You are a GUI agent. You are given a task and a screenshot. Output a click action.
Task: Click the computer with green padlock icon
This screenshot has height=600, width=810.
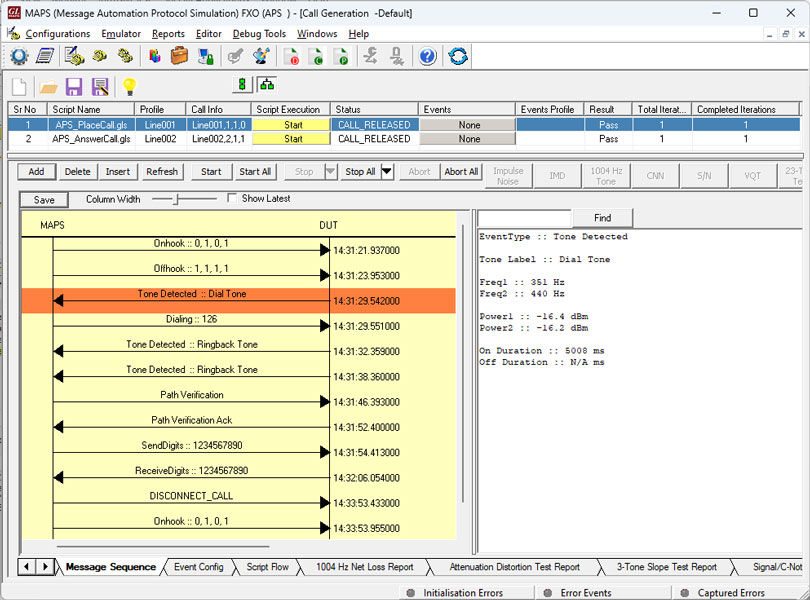click(x=206, y=56)
